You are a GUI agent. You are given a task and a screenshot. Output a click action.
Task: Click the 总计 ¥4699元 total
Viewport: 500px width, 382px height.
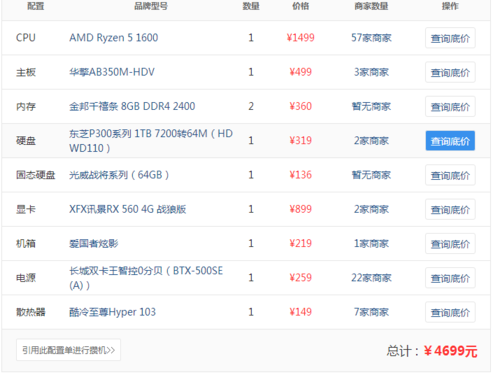pos(432,351)
